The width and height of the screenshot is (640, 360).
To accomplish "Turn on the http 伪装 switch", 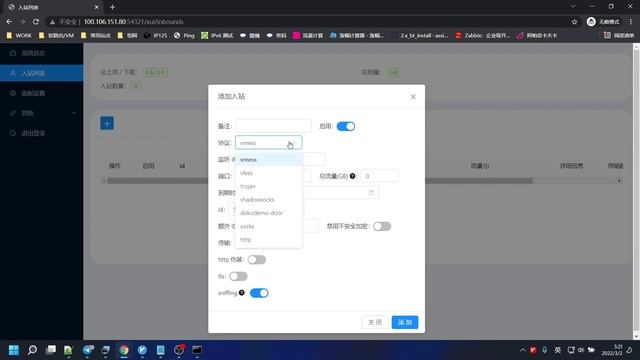I will (257, 260).
